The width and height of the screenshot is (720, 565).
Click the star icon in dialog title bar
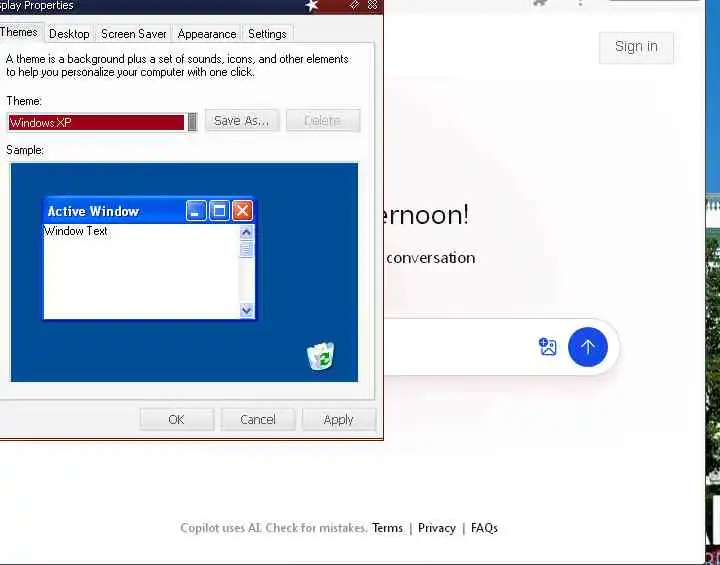point(312,5)
